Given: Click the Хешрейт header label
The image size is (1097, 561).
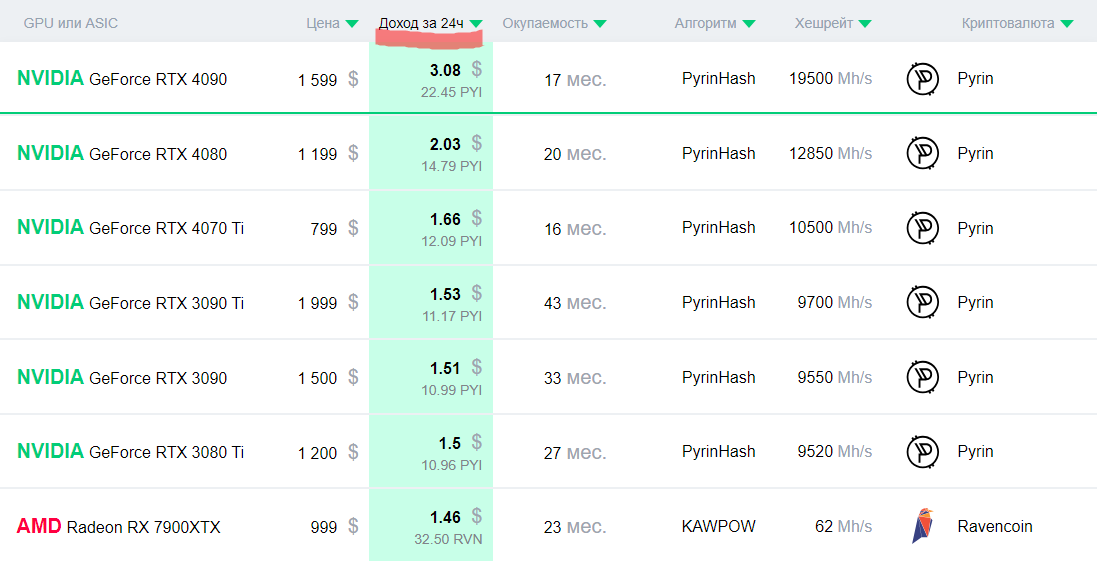Looking at the screenshot, I should click(823, 23).
